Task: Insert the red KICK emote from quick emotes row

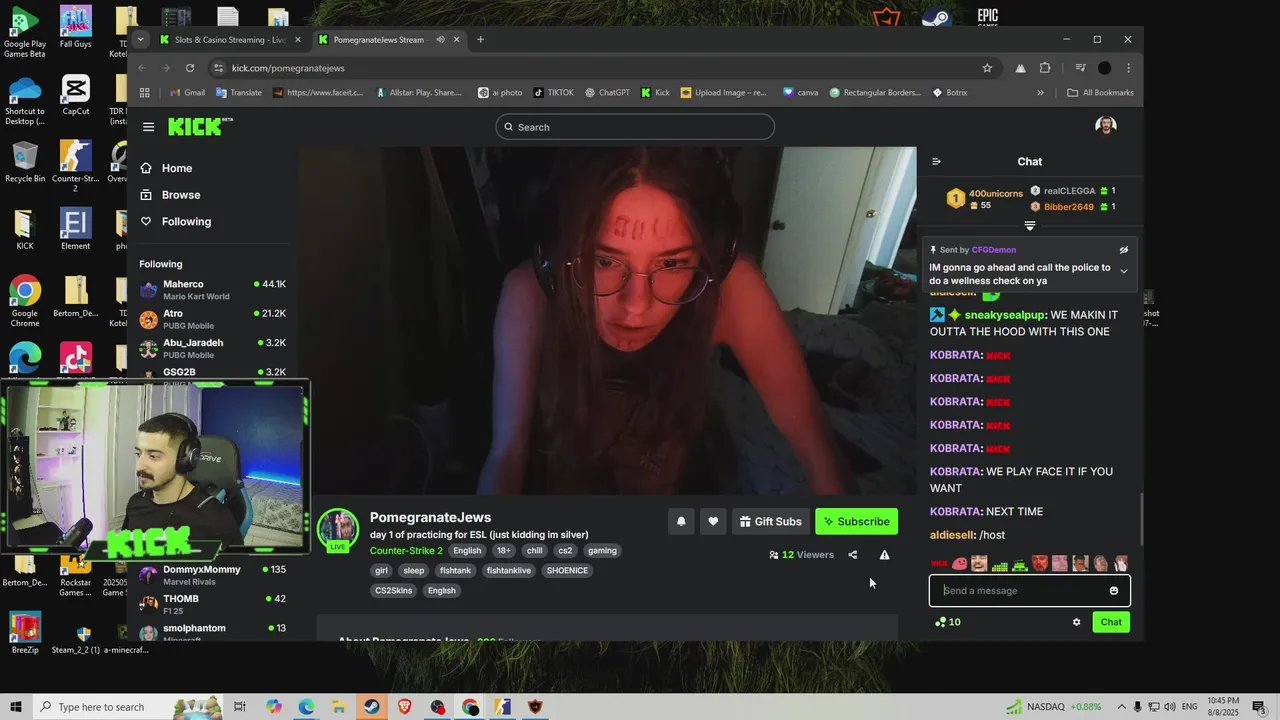Action: point(939,564)
